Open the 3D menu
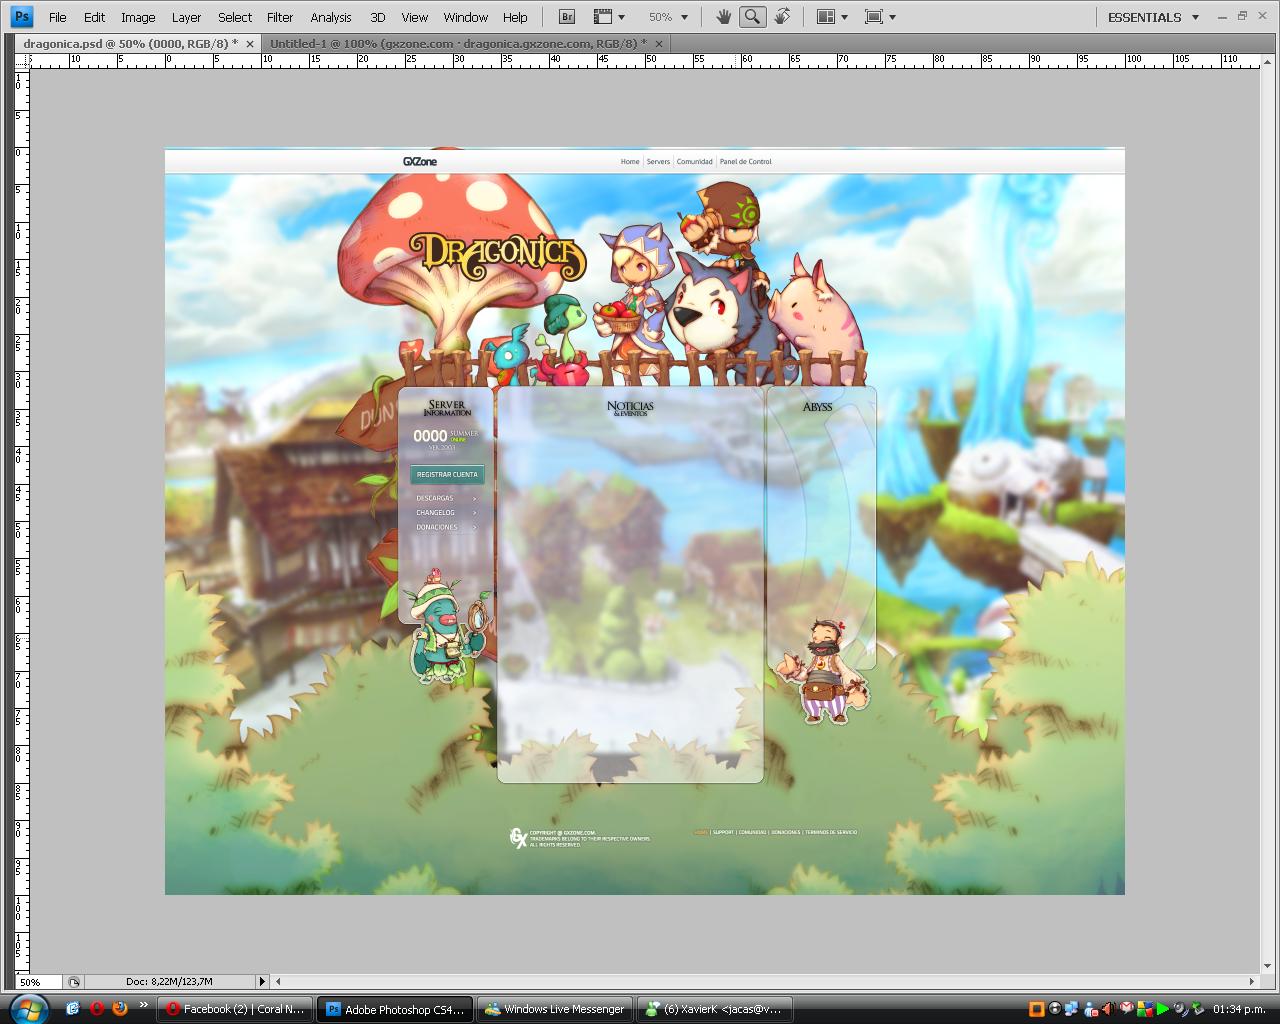Image resolution: width=1280 pixels, height=1024 pixels. pyautogui.click(x=377, y=17)
